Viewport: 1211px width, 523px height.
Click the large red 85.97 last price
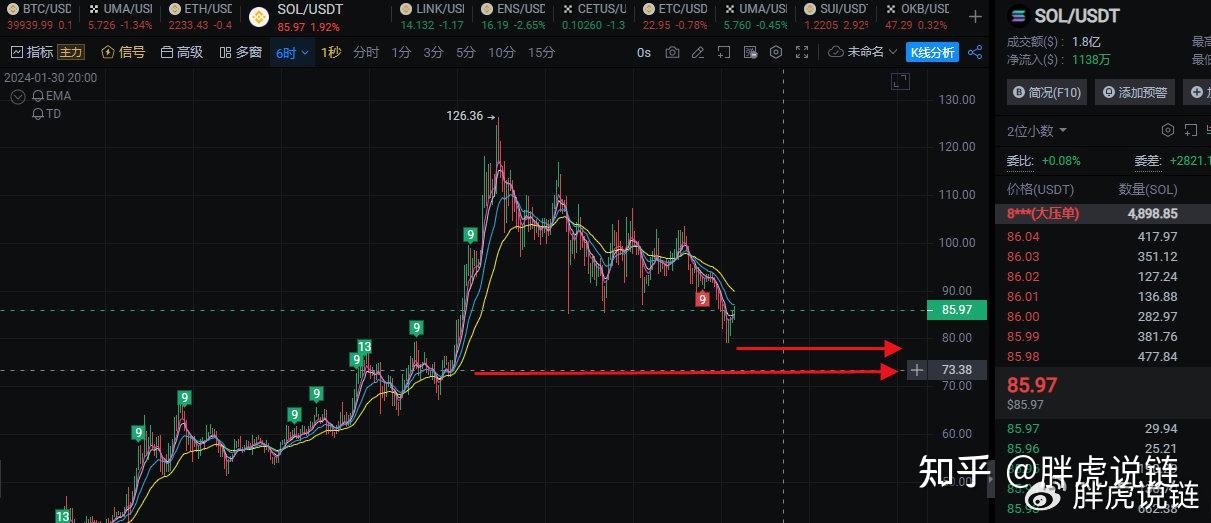[1032, 384]
